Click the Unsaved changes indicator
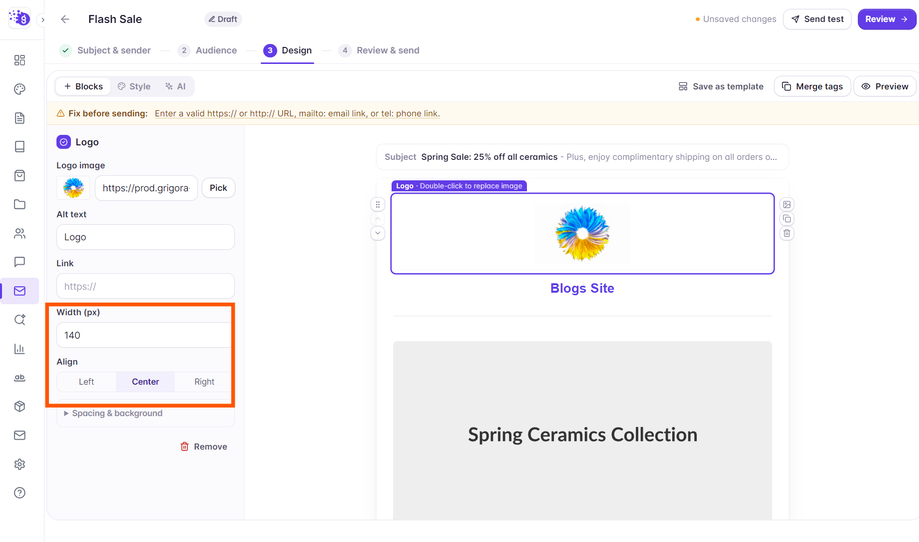919x542 pixels. (x=736, y=19)
